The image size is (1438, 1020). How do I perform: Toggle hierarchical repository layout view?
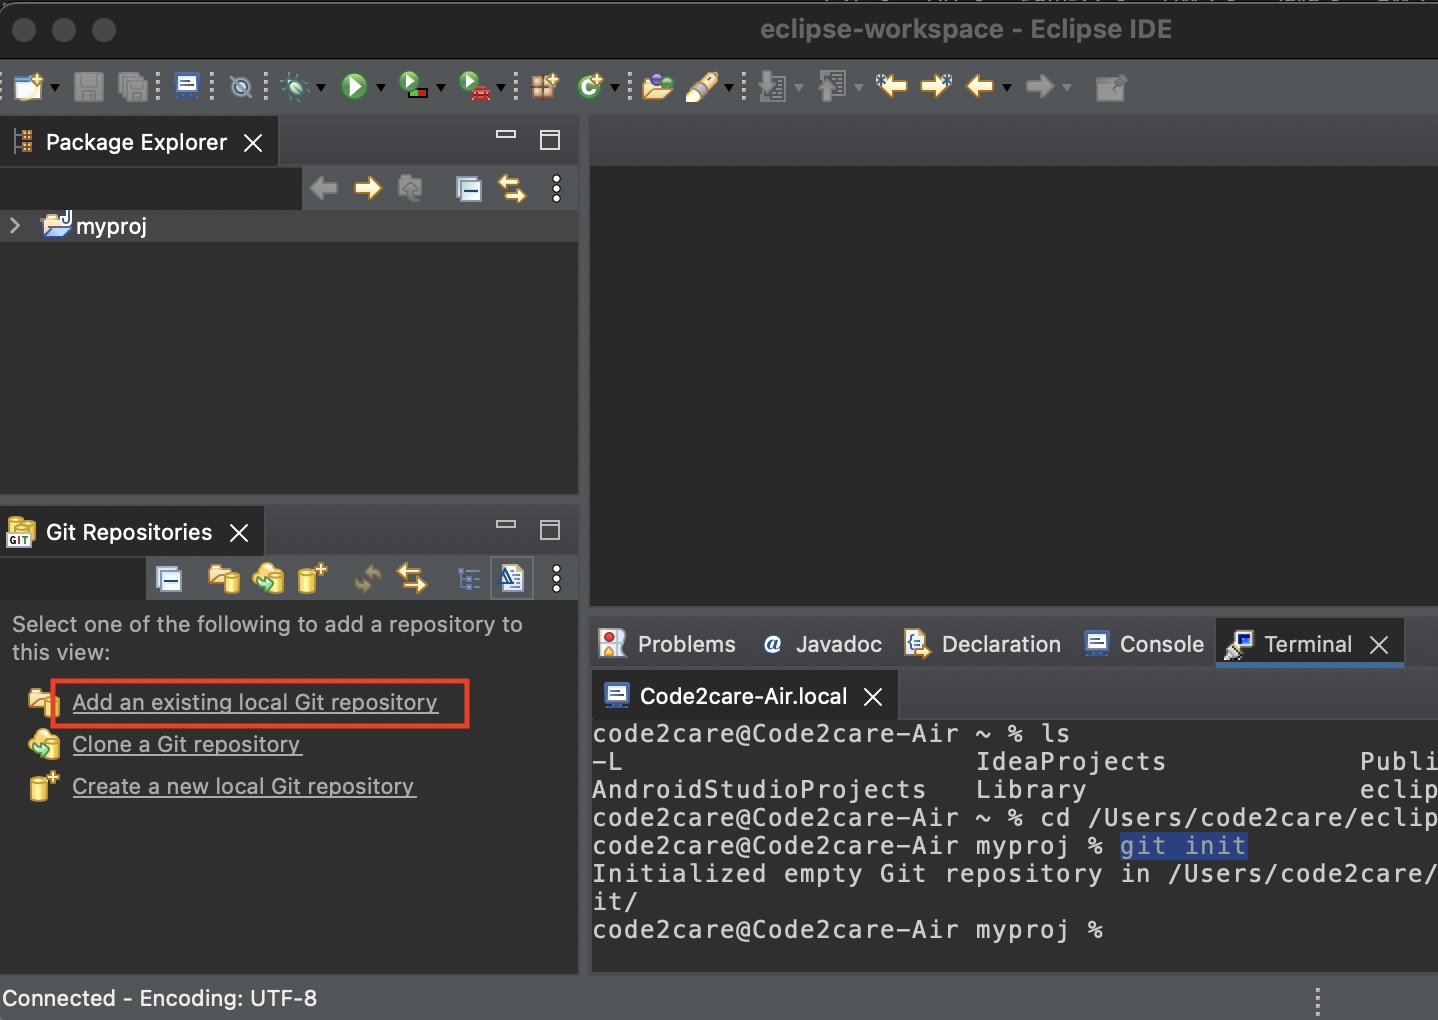coord(467,579)
